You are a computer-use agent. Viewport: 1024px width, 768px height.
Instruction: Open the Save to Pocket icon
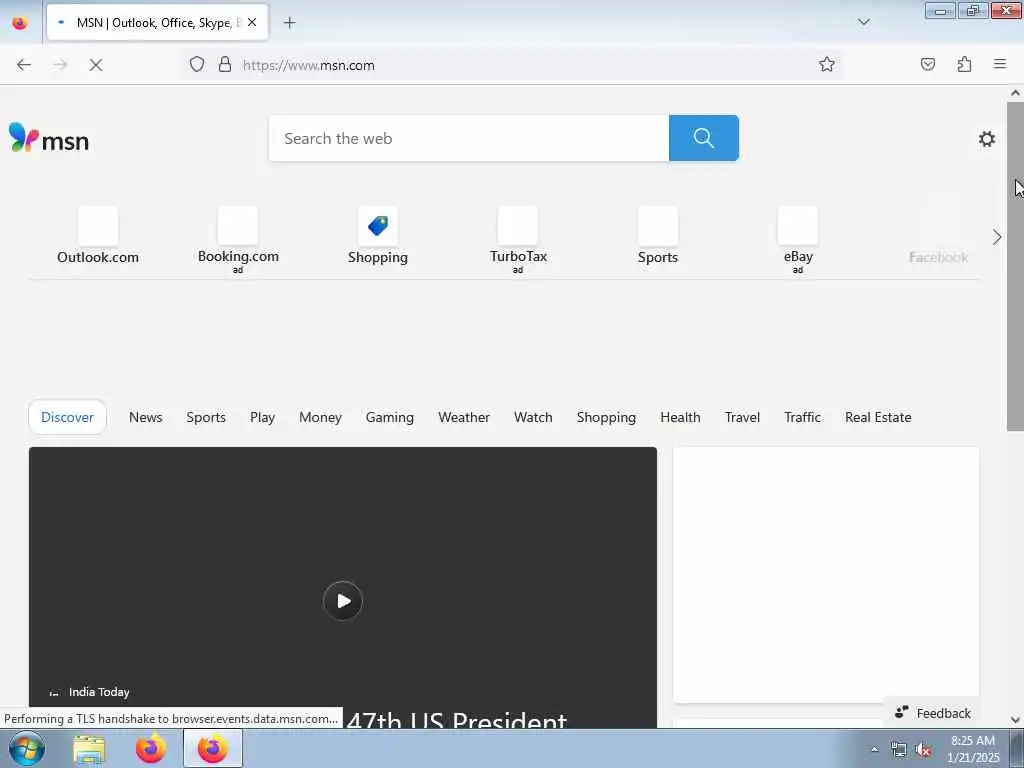click(927, 64)
